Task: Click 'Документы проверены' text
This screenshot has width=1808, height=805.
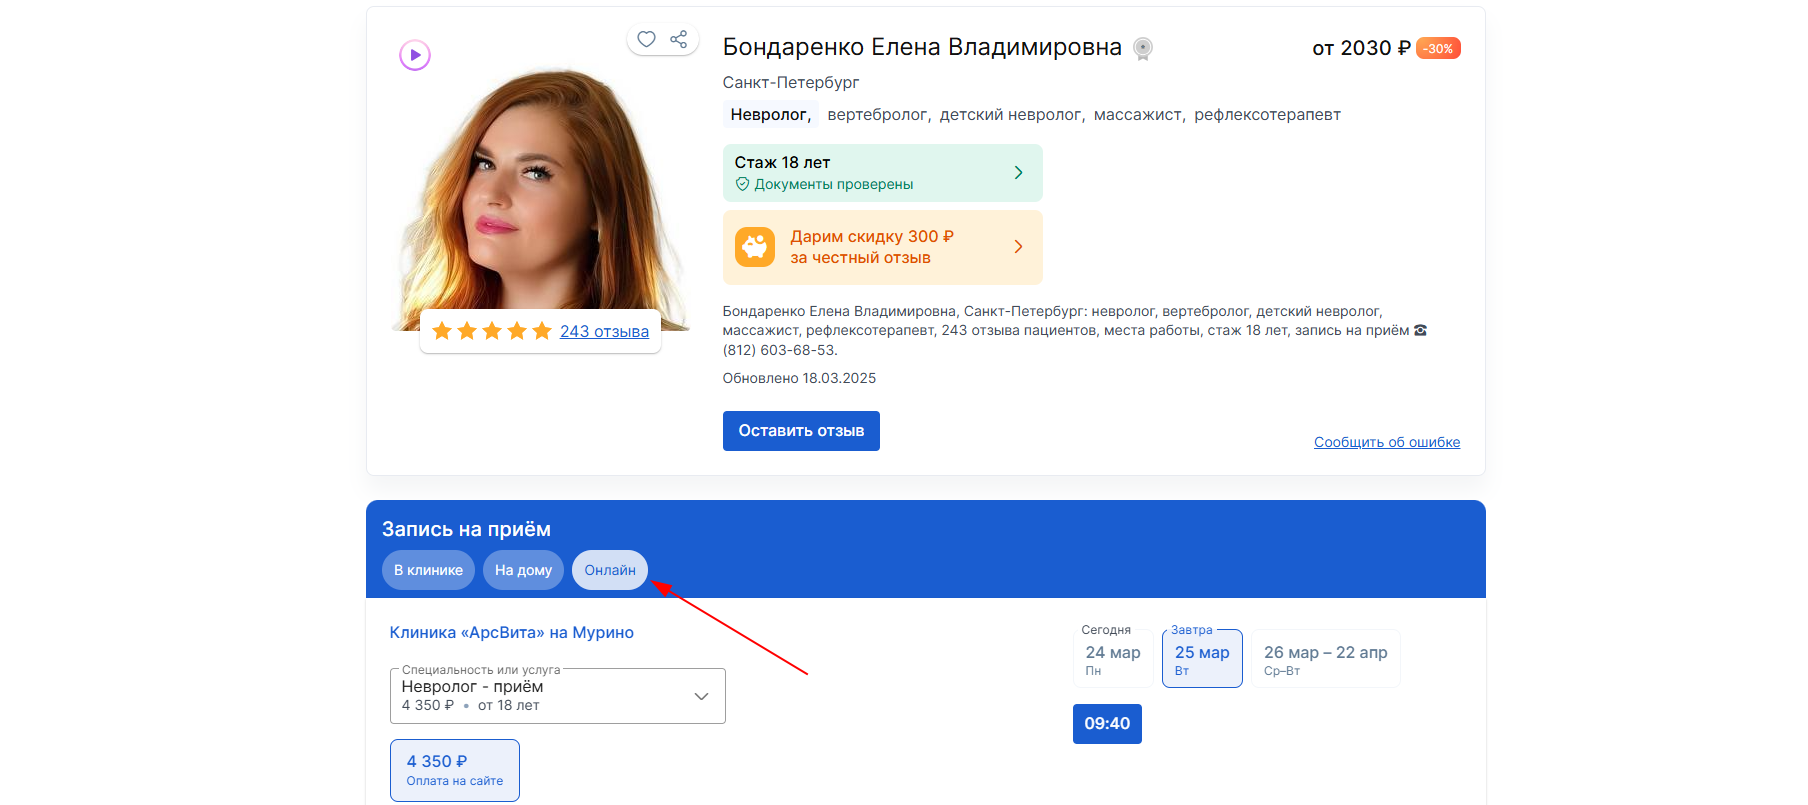Action: (834, 184)
